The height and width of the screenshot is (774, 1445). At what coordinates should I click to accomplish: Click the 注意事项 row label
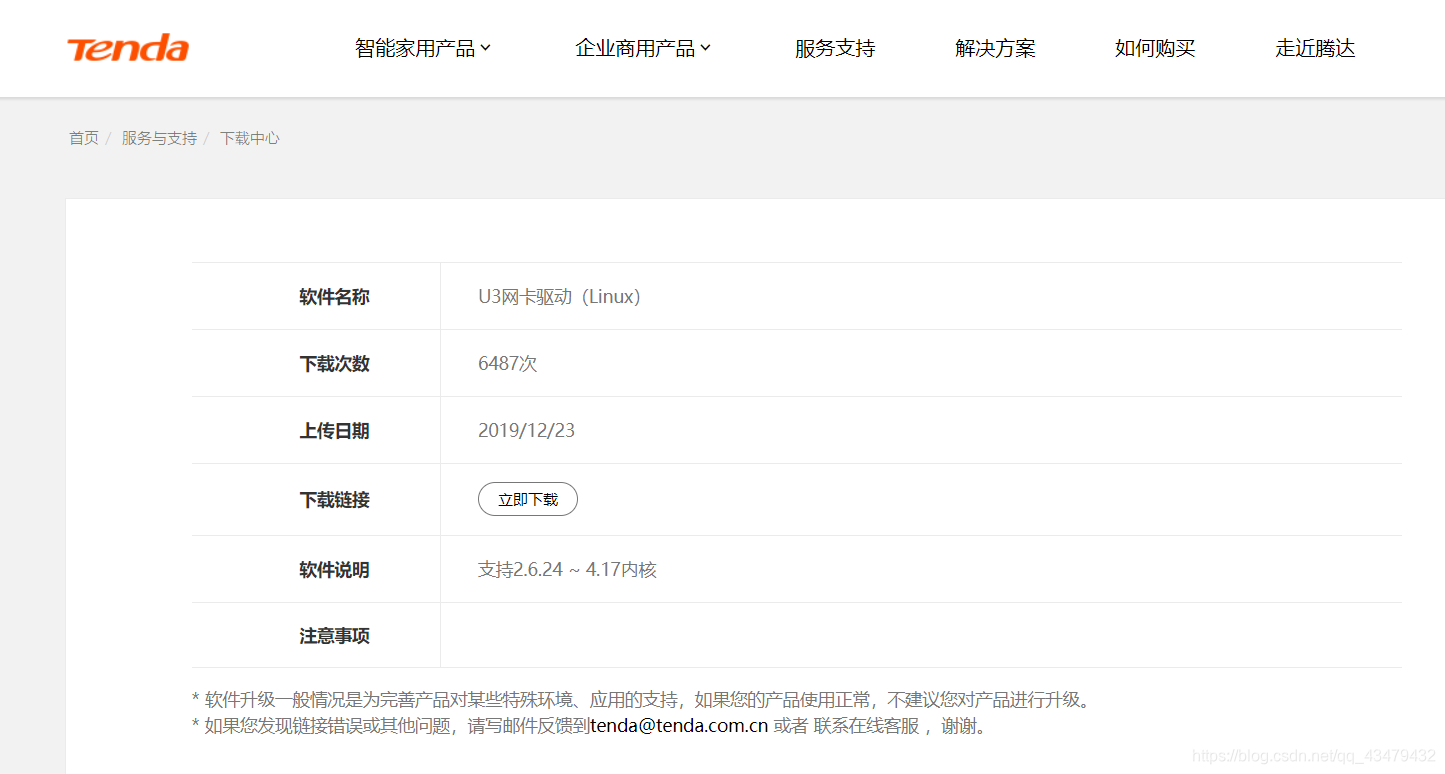(334, 636)
